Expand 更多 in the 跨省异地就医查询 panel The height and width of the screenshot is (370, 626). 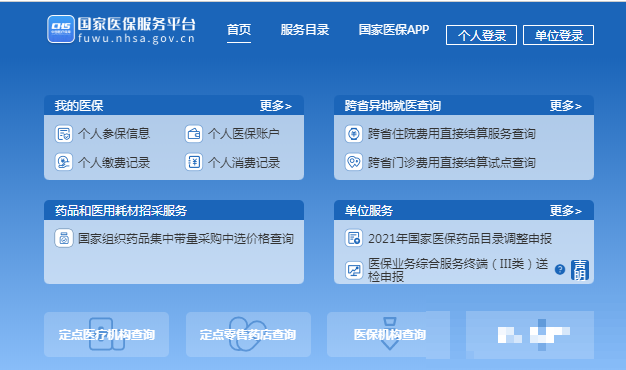pyautogui.click(x=565, y=106)
